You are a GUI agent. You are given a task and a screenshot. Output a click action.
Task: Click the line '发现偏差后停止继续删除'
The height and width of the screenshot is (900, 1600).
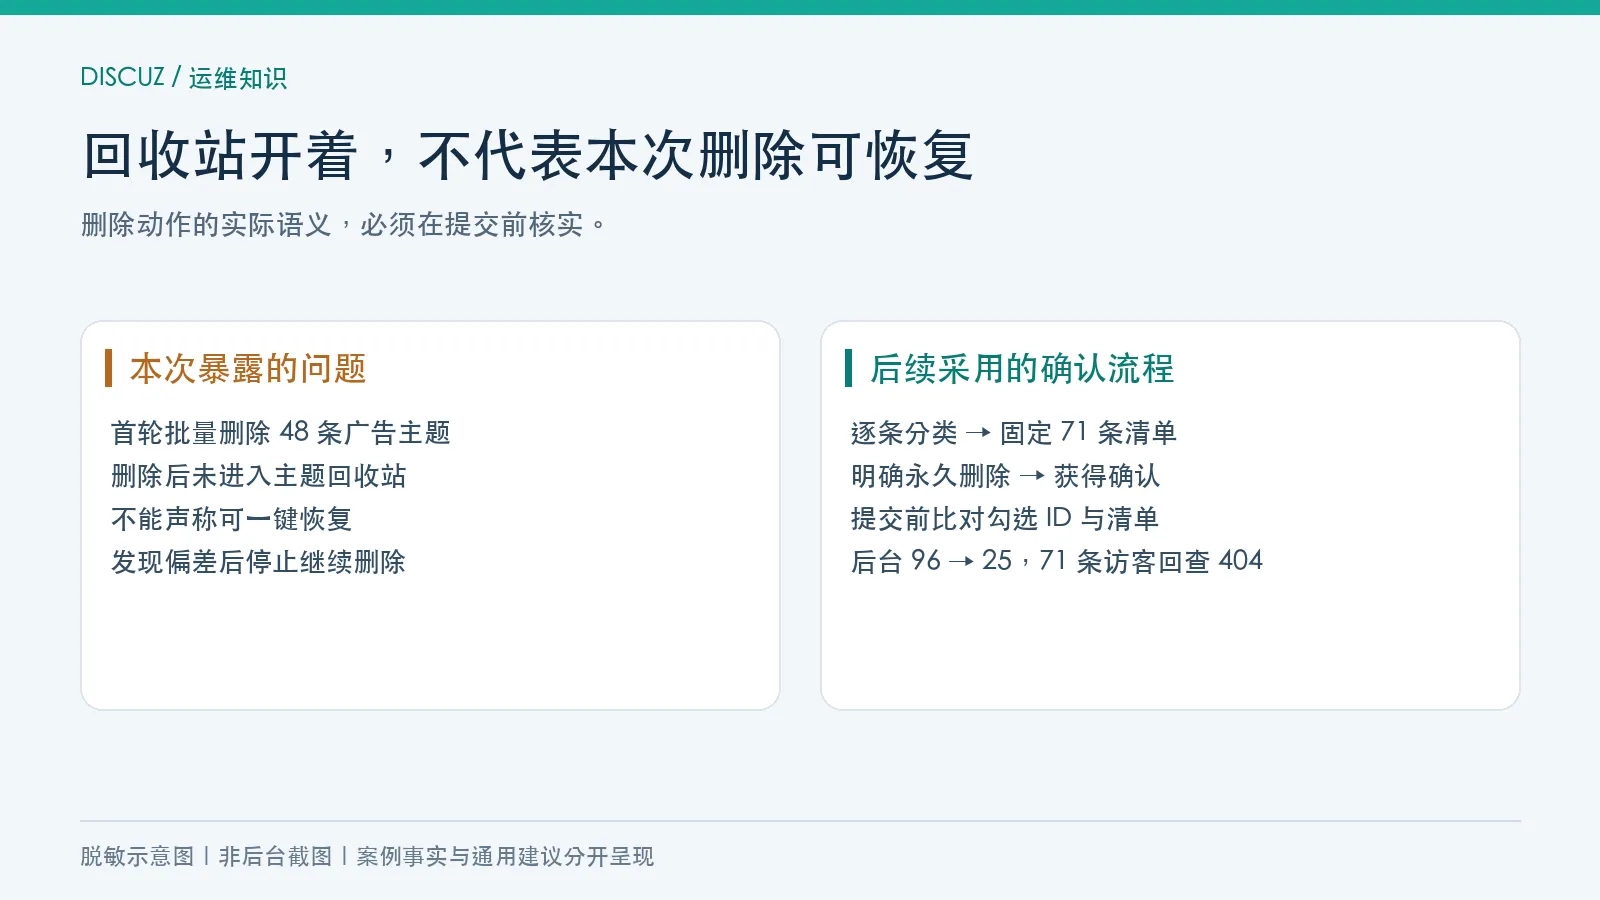point(258,561)
